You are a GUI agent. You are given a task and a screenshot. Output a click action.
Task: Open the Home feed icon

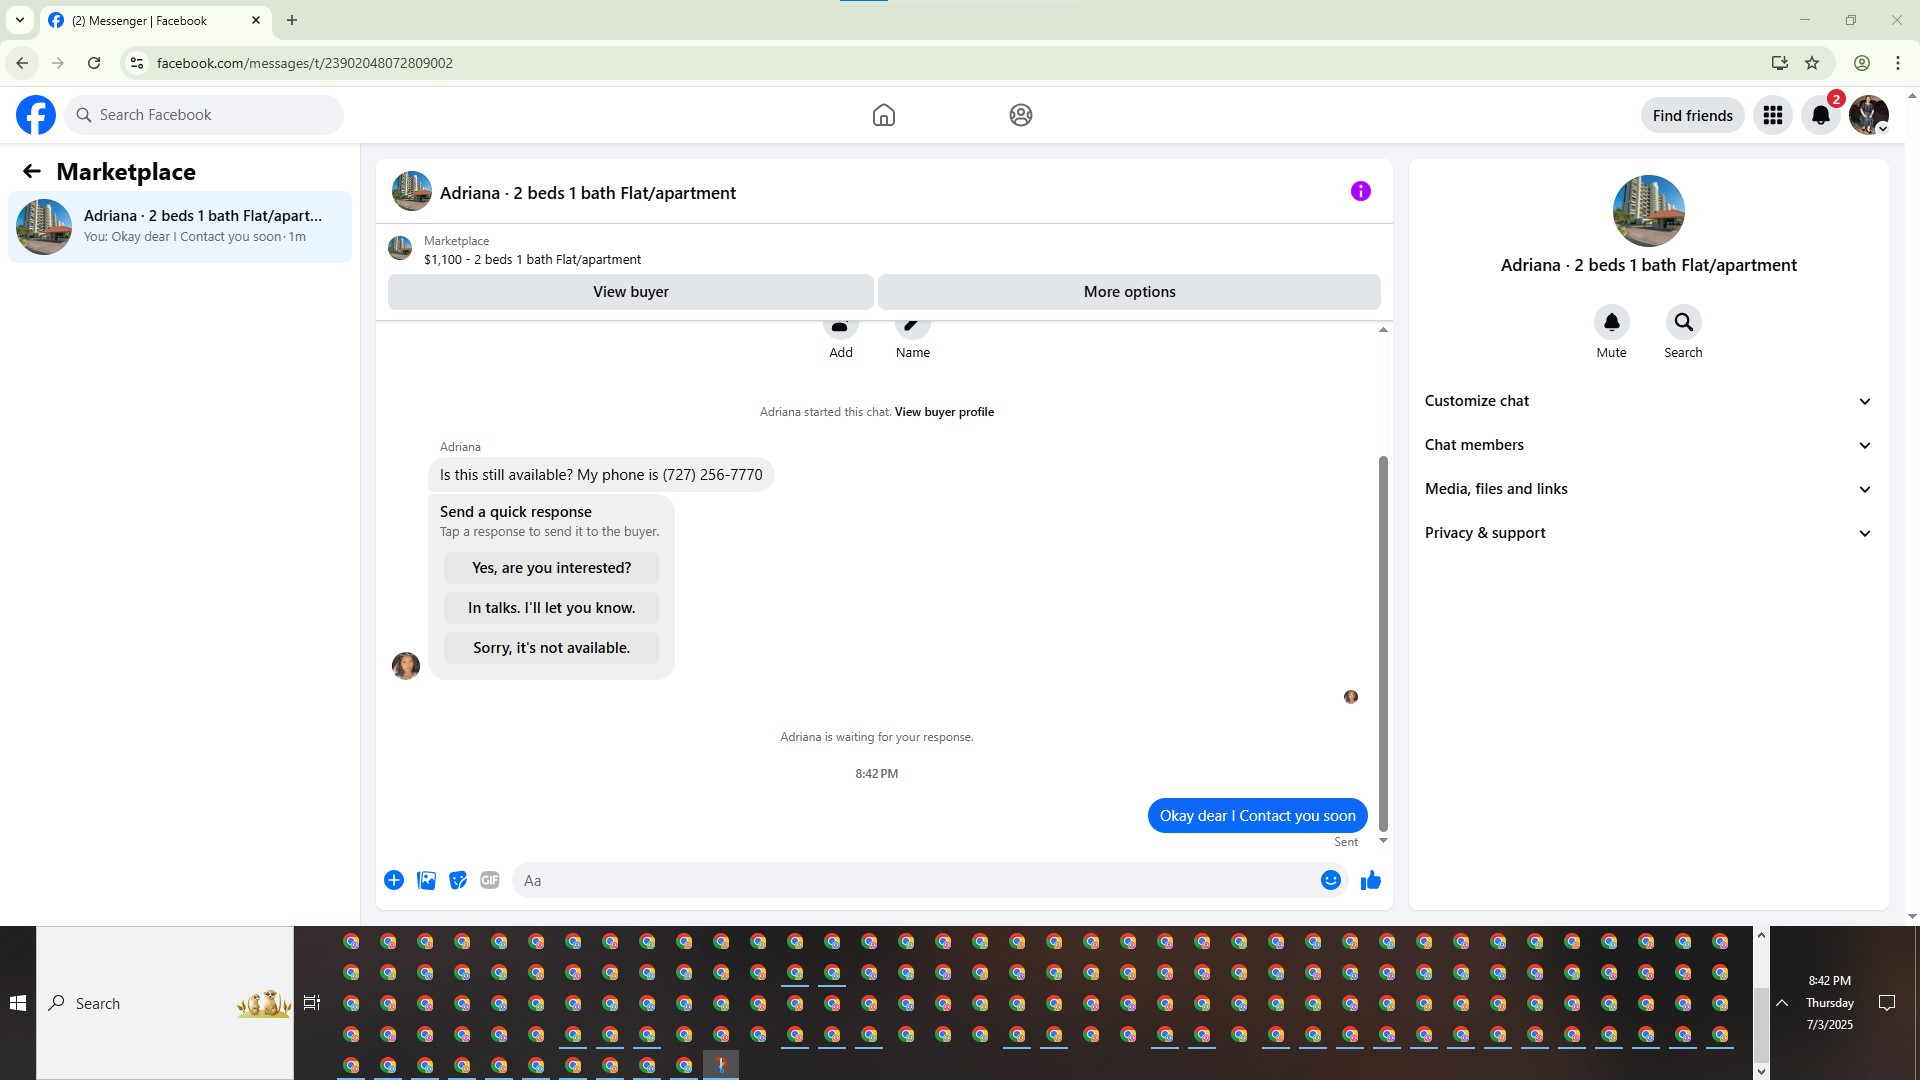[x=883, y=115]
